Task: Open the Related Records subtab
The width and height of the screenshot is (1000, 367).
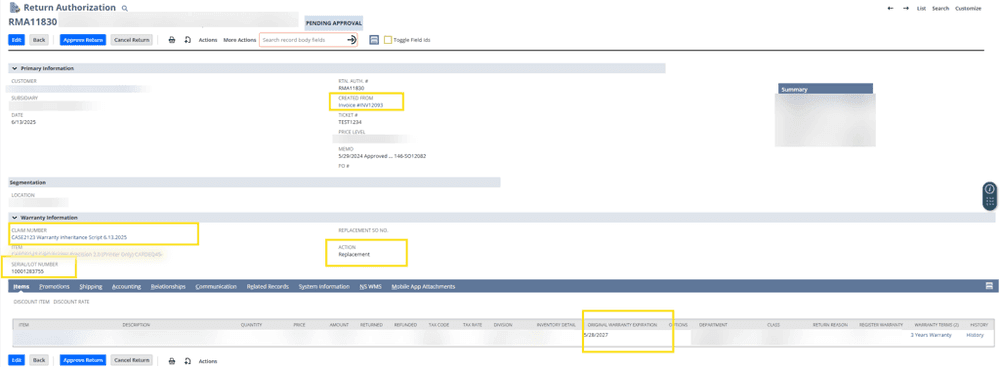Action: click(x=267, y=287)
